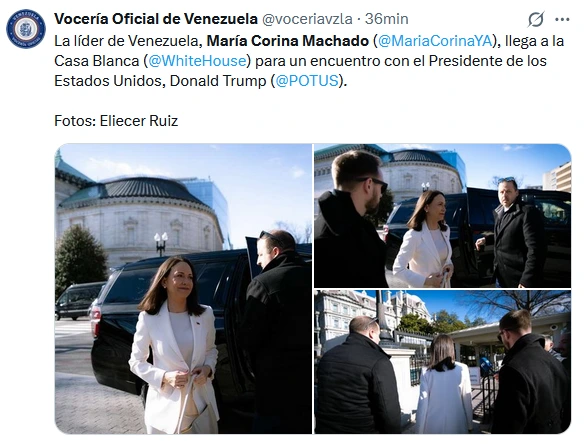Screen dimensions: 588x444
Task: Follow the @MariaCorinaYA mention link
Action: click(435, 41)
